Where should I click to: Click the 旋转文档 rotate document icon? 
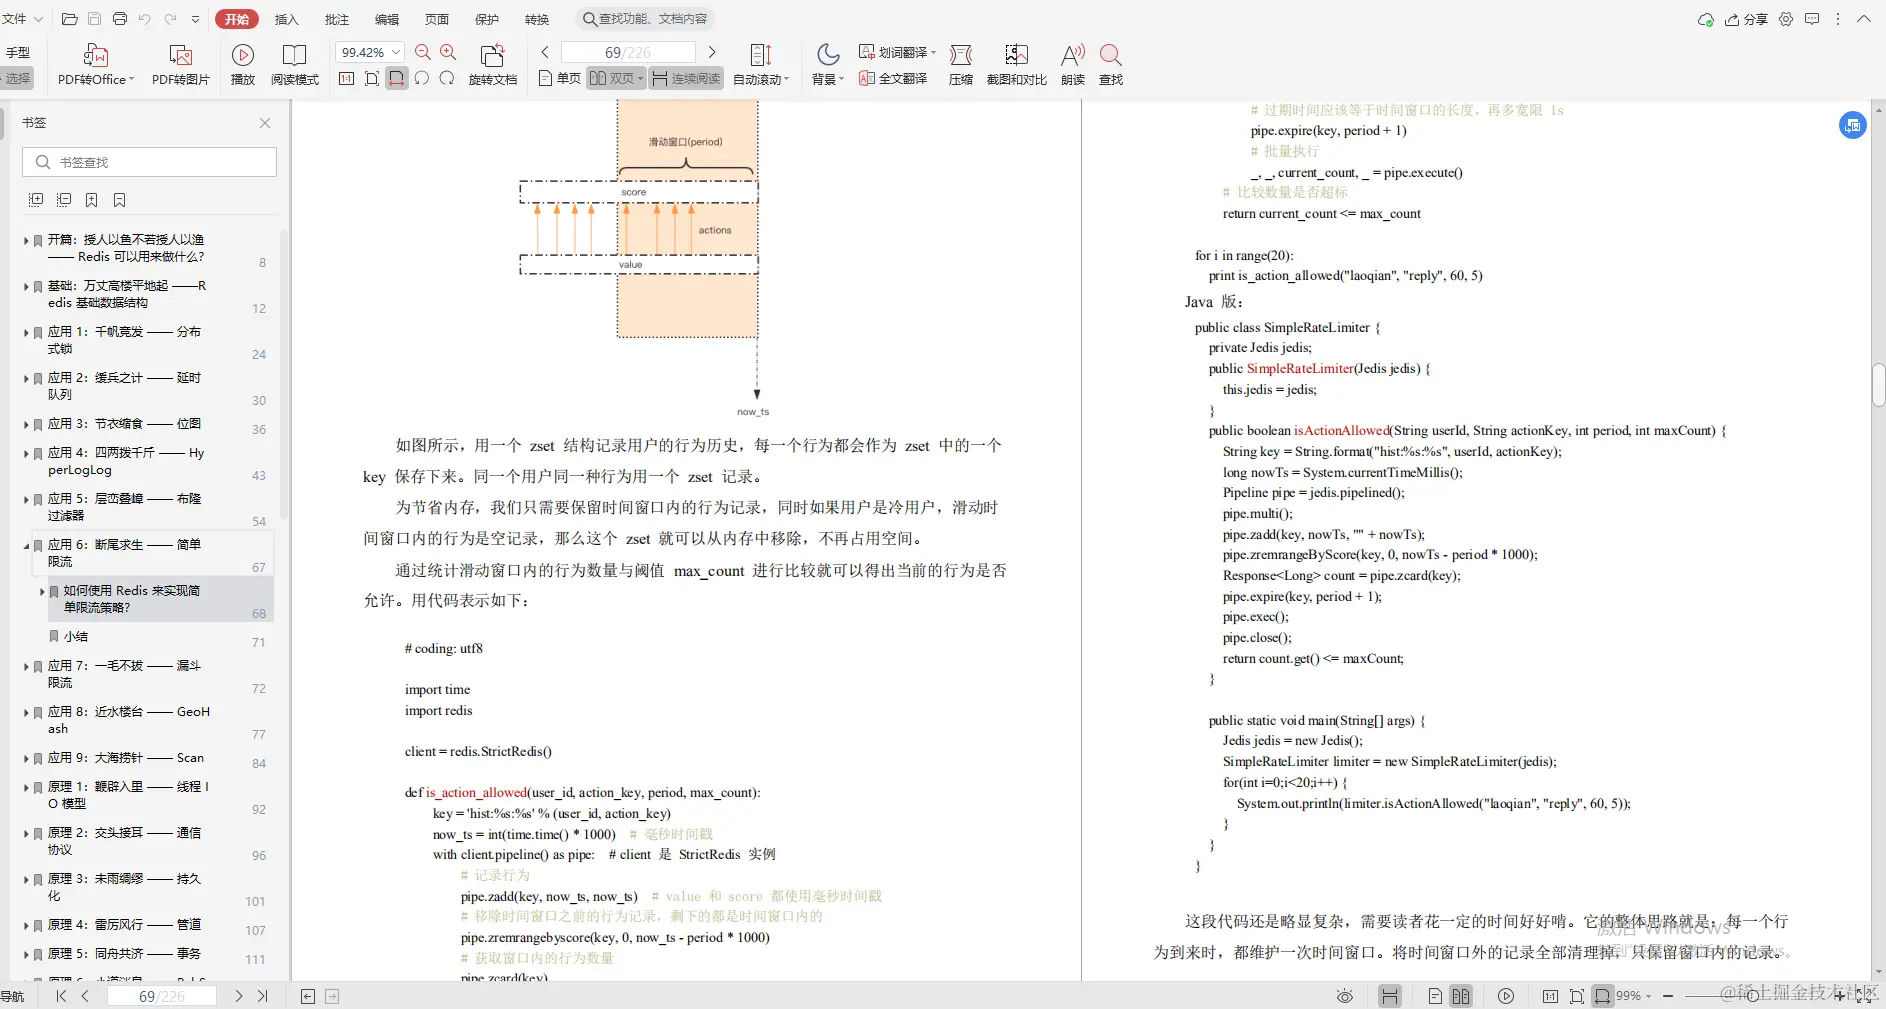(x=491, y=63)
